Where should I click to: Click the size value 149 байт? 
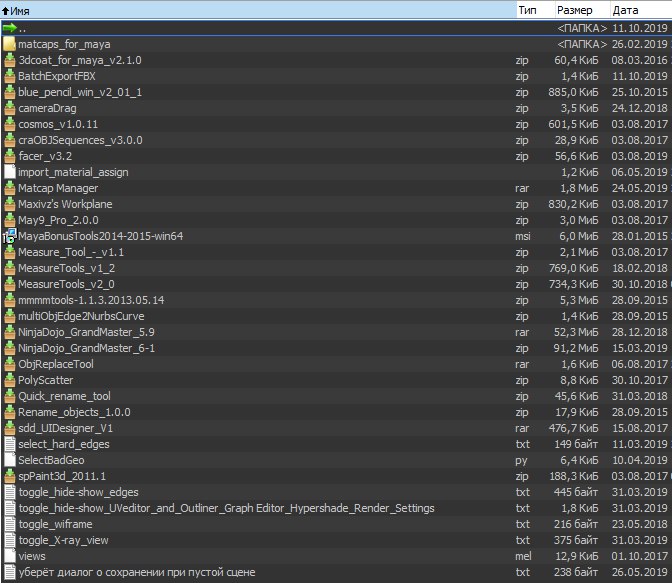pos(577,444)
